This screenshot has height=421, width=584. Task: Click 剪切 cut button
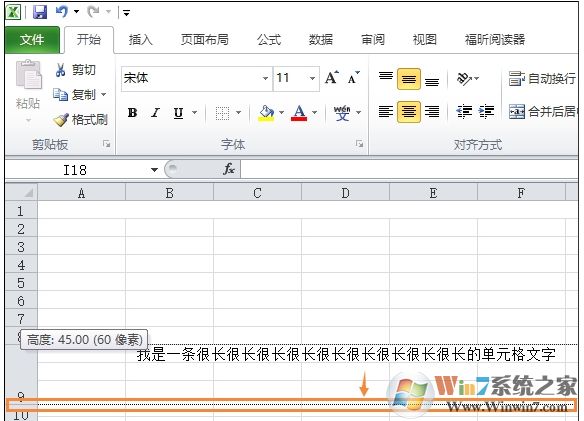[x=76, y=70]
